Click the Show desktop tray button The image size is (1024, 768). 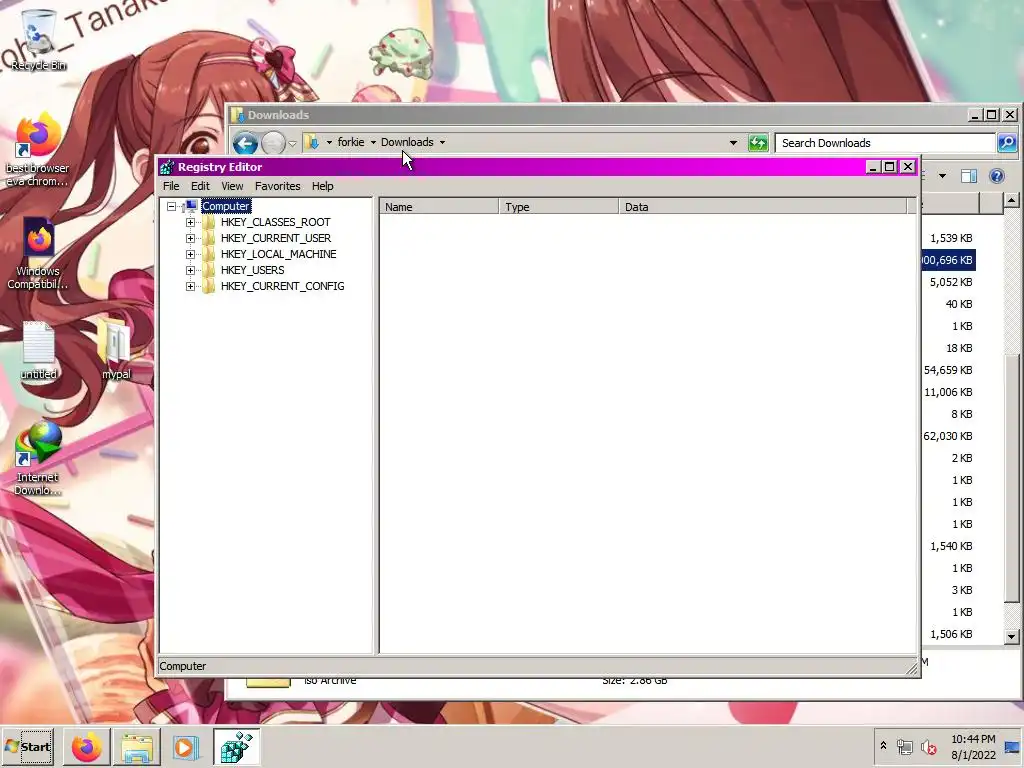click(1013, 746)
